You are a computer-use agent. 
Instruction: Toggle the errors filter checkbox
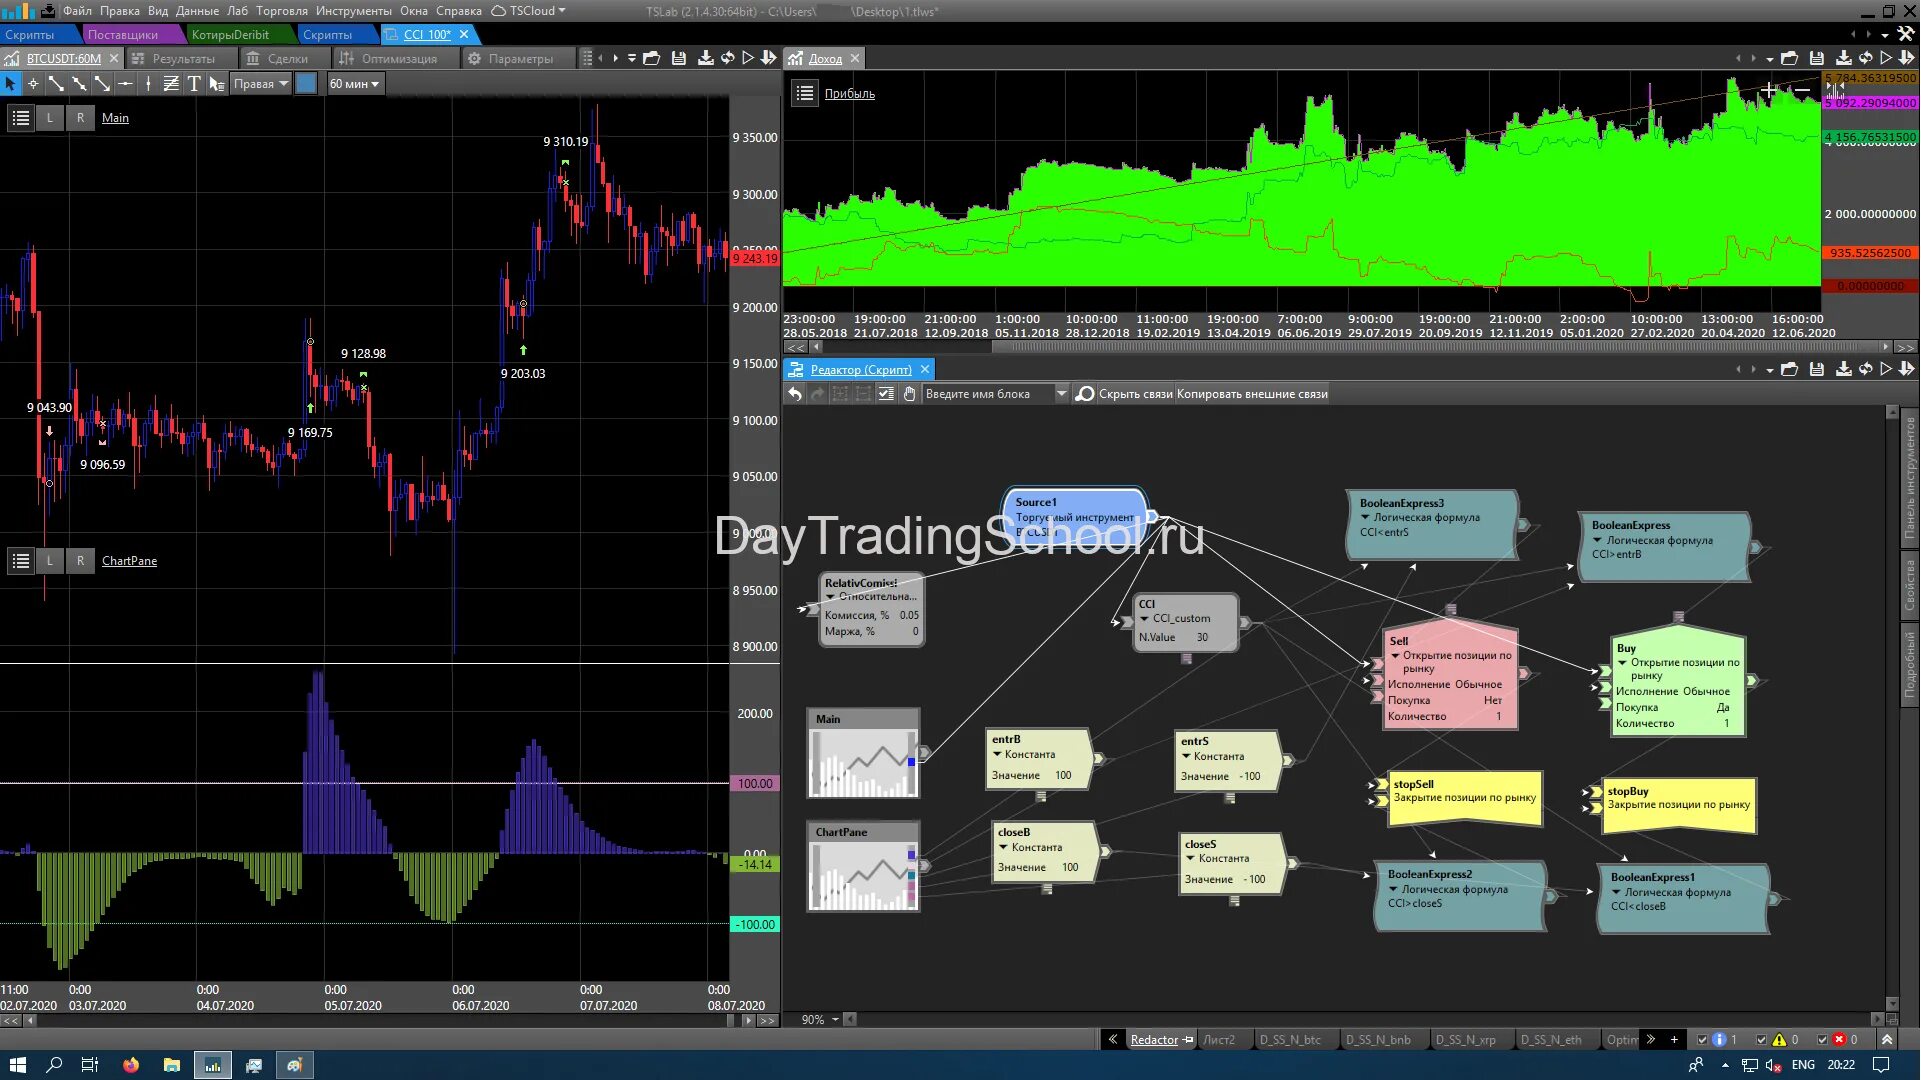click(x=1822, y=1040)
